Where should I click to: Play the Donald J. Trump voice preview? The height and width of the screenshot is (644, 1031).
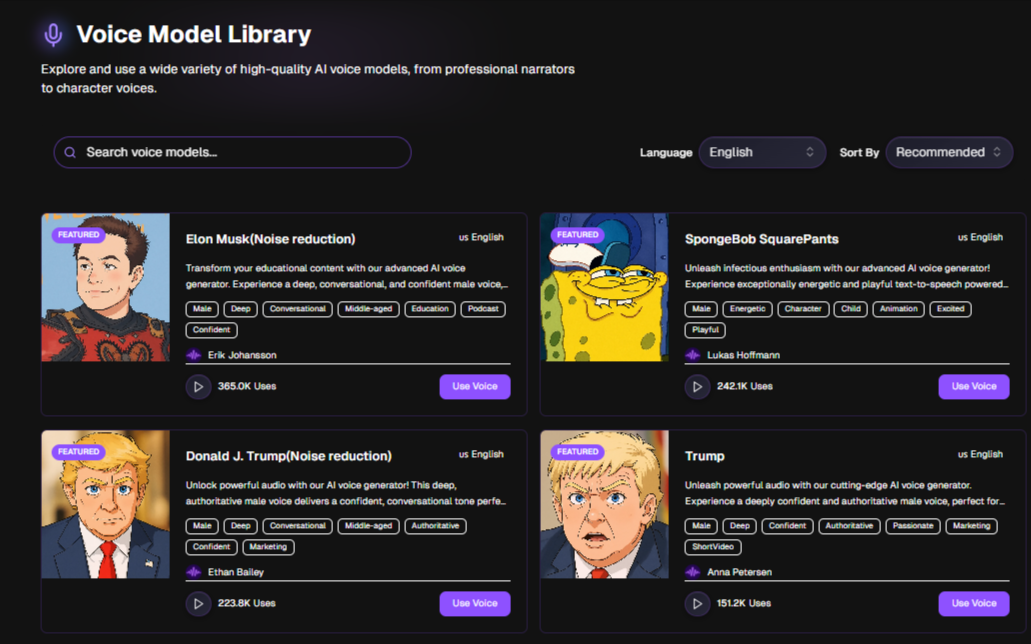[x=198, y=604]
